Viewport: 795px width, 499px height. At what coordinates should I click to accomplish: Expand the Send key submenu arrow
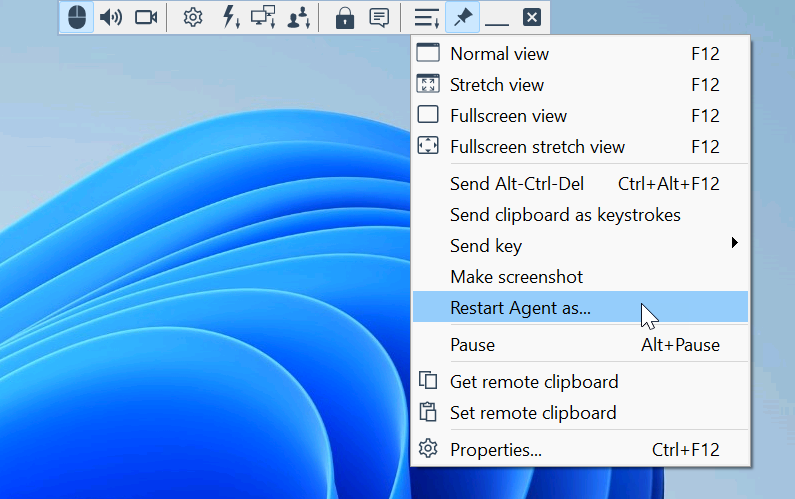735,243
